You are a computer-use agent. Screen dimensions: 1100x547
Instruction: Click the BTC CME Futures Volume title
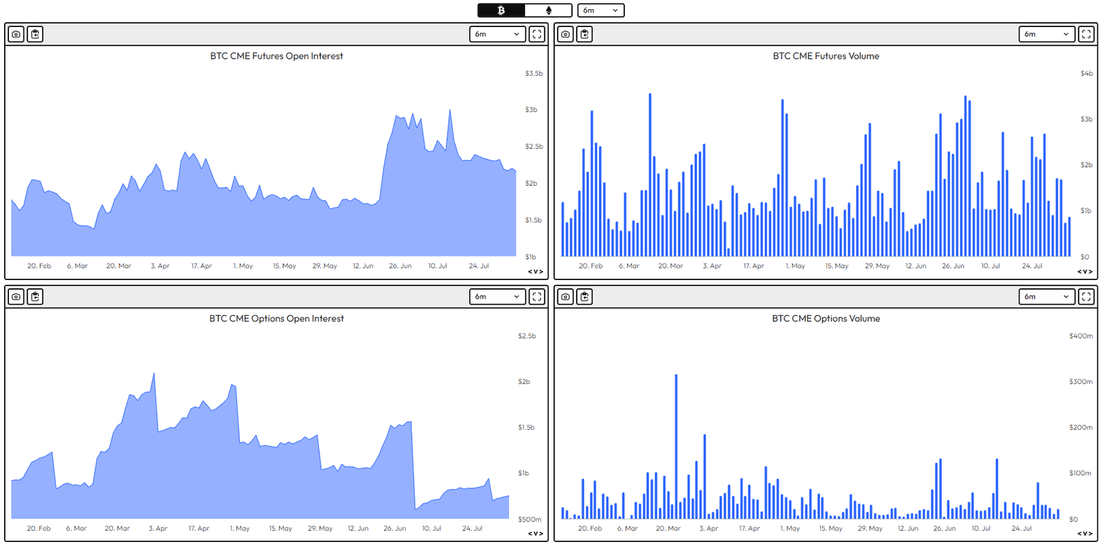pyautogui.click(x=826, y=56)
